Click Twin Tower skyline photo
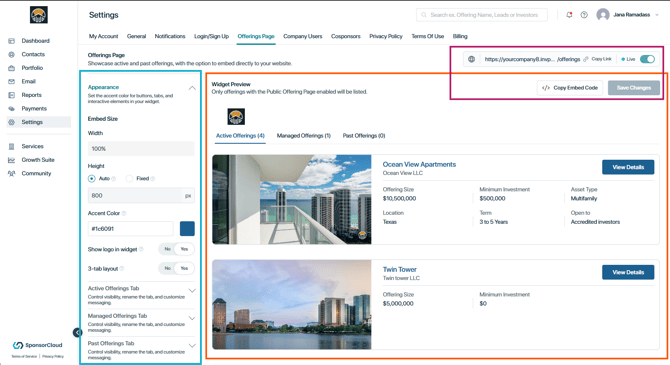The width and height of the screenshot is (670, 365). (x=292, y=305)
